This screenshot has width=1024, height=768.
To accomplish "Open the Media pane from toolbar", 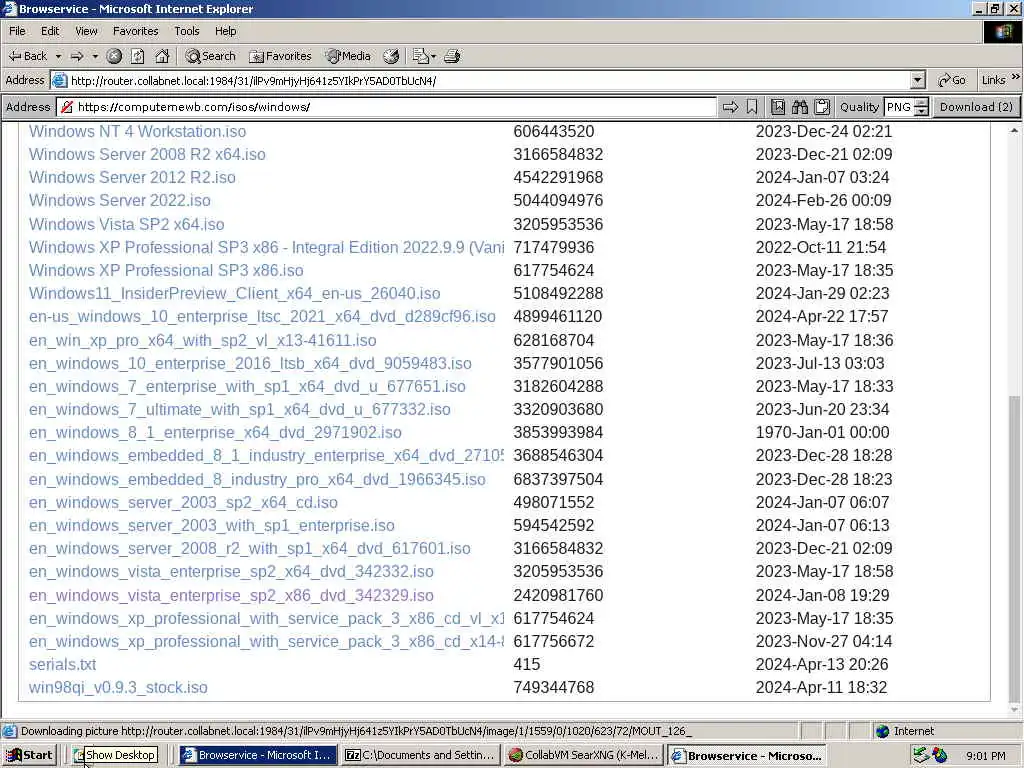I will pyautogui.click(x=348, y=56).
